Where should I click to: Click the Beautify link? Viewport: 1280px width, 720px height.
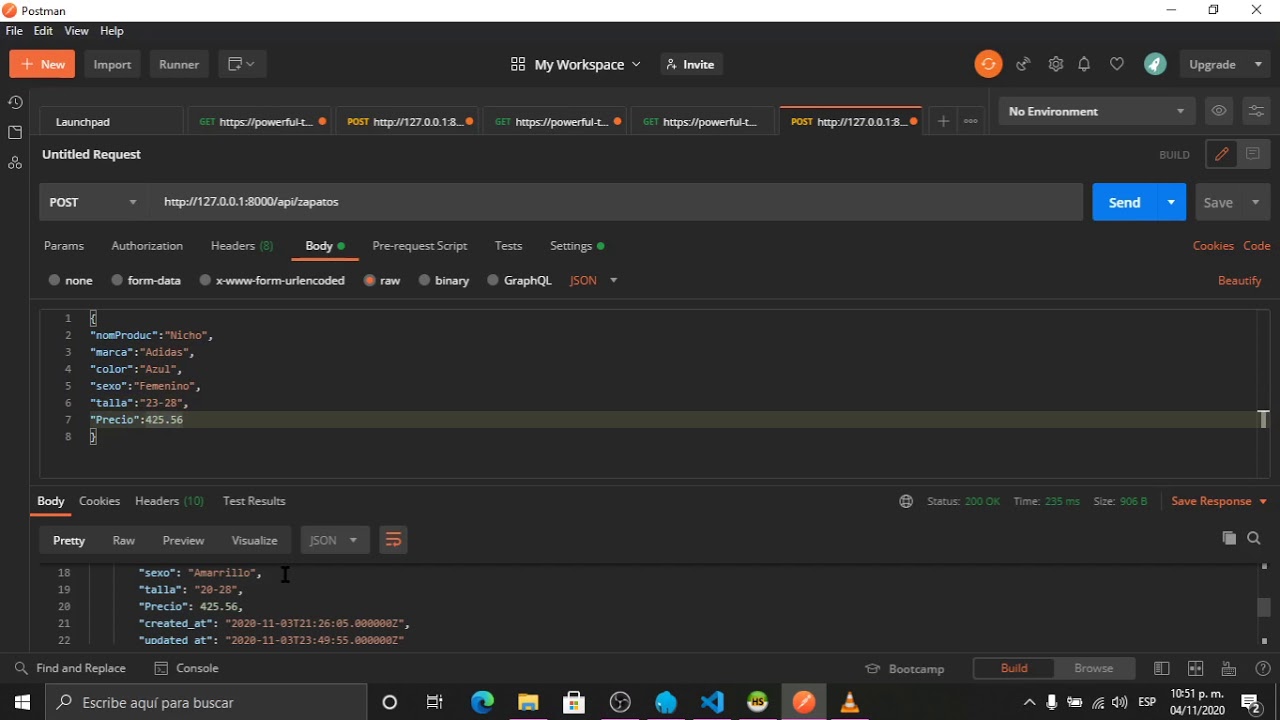click(x=1239, y=281)
